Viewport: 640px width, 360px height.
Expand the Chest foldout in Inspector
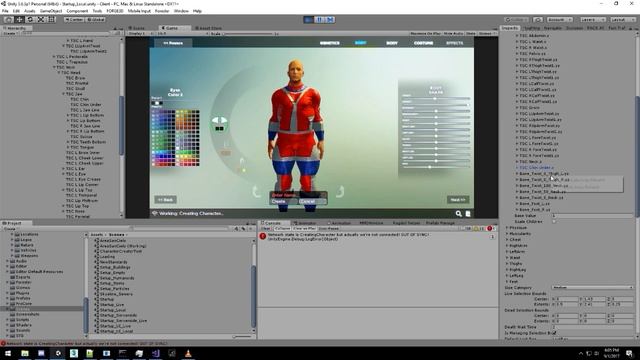507,240
